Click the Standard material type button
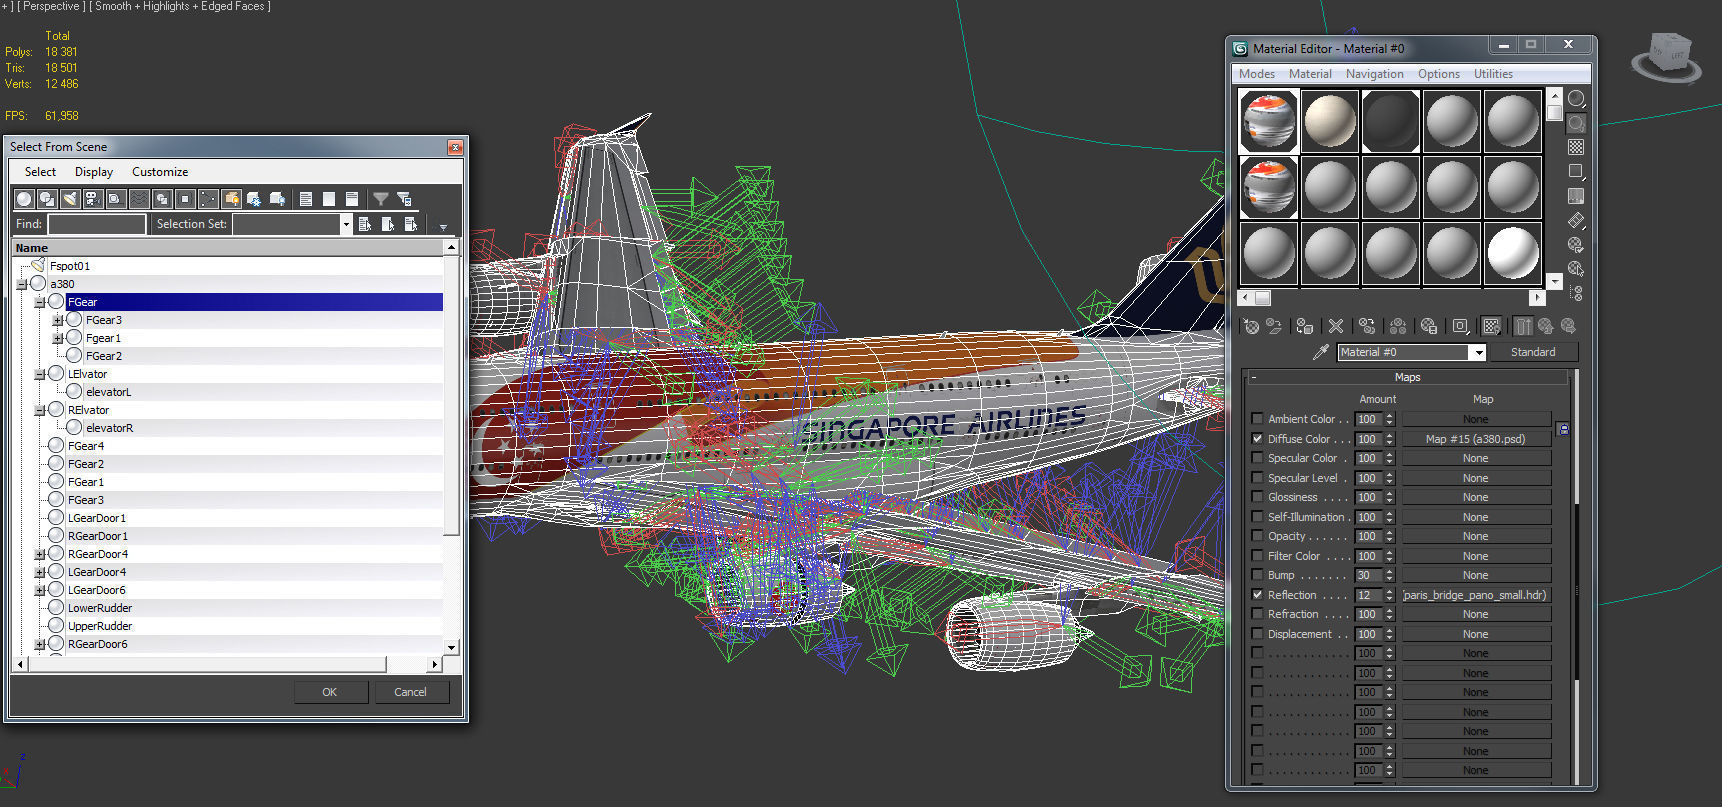The height and width of the screenshot is (807, 1722). pyautogui.click(x=1533, y=352)
